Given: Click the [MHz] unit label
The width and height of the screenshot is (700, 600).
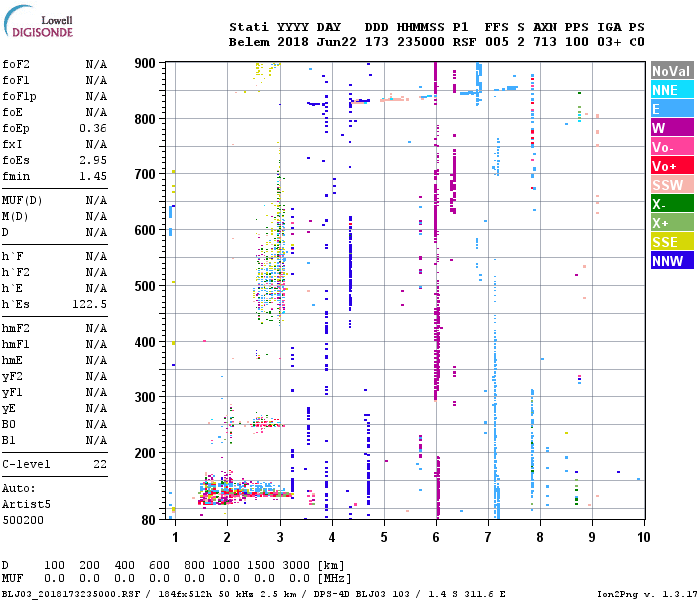Looking at the screenshot, I should click(334, 579).
